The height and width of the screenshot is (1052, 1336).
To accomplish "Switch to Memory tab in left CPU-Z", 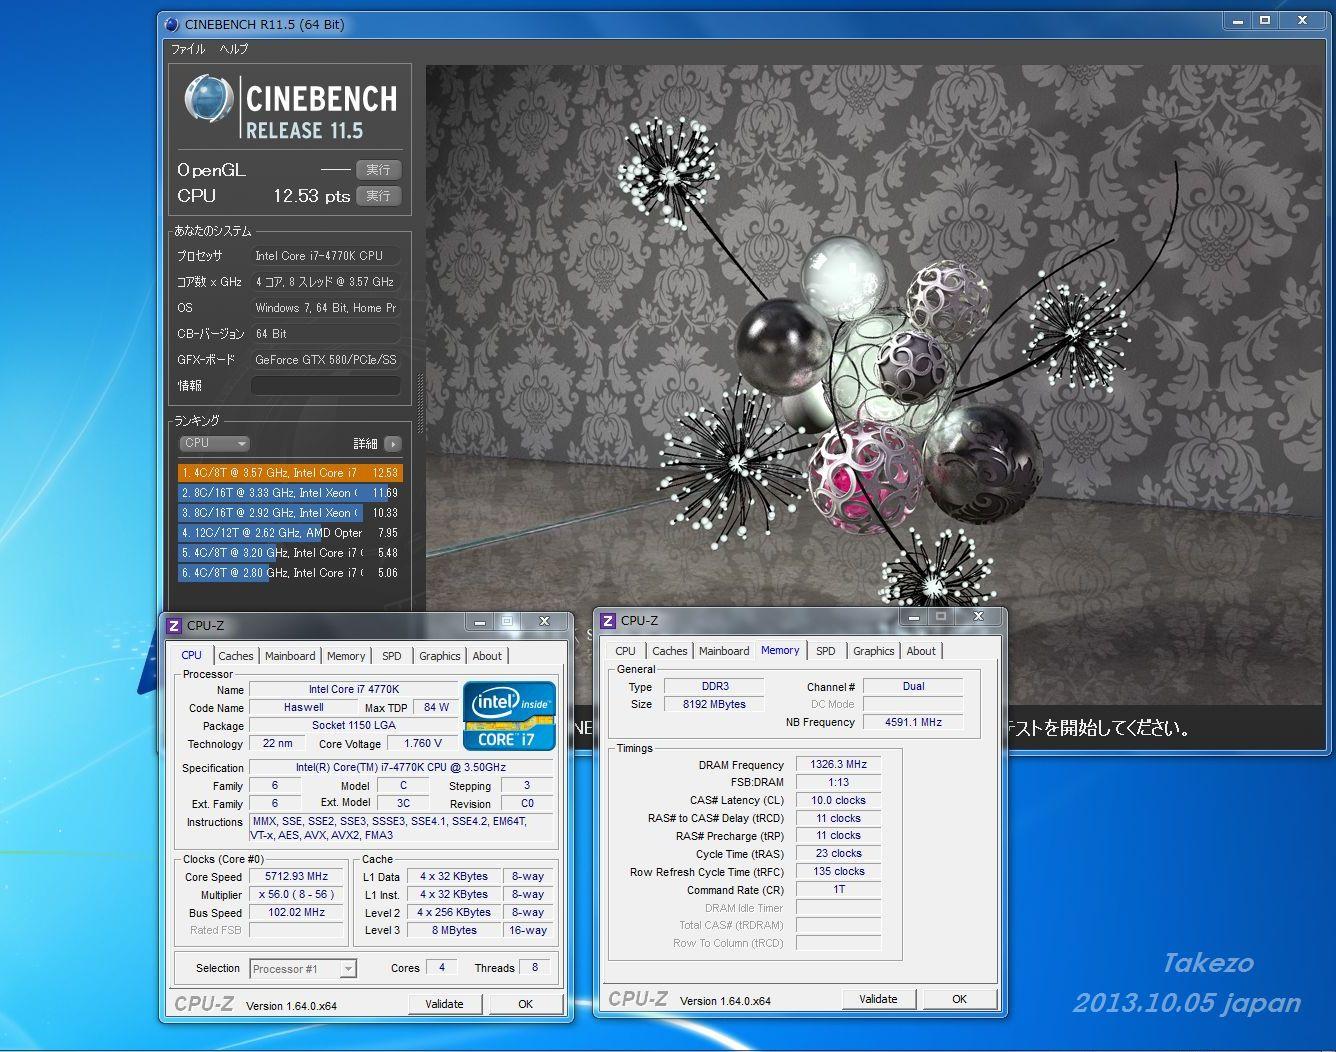I will click(346, 656).
